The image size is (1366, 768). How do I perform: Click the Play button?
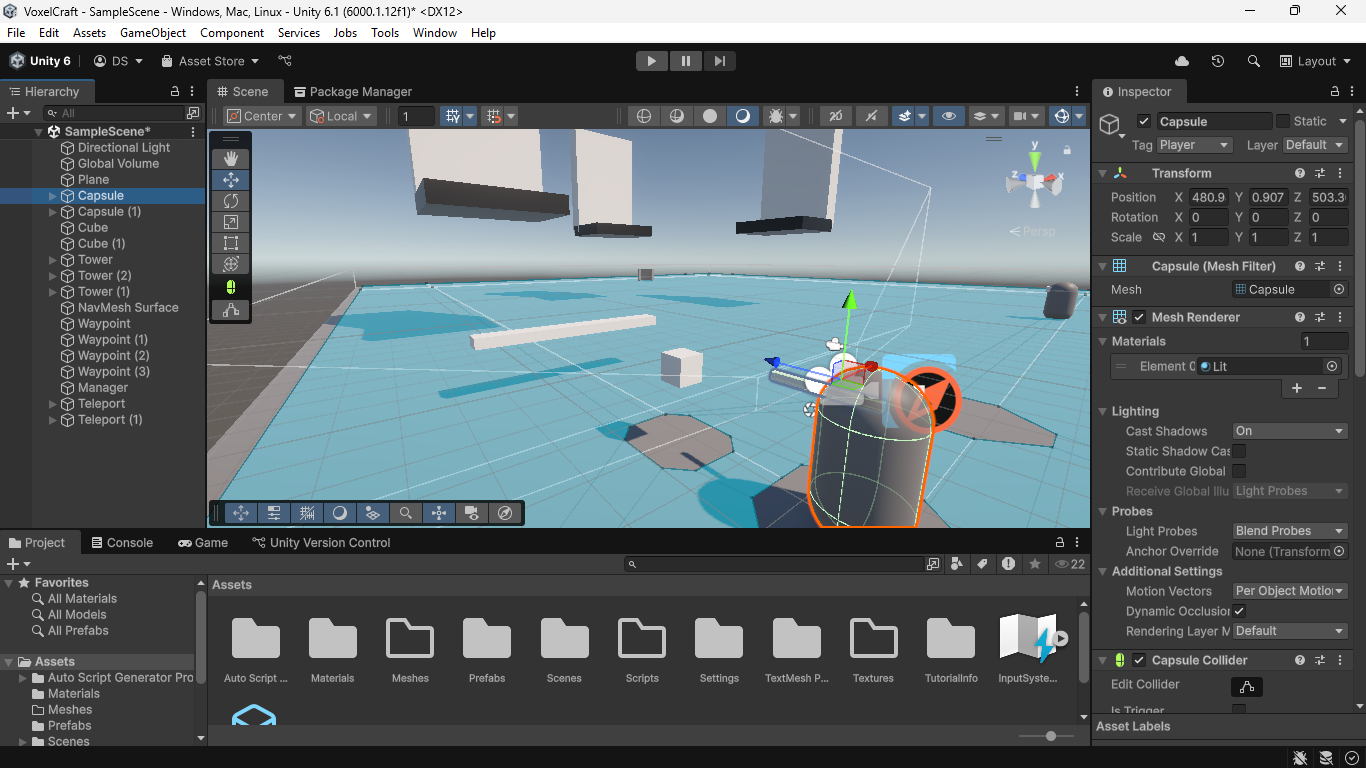point(652,61)
